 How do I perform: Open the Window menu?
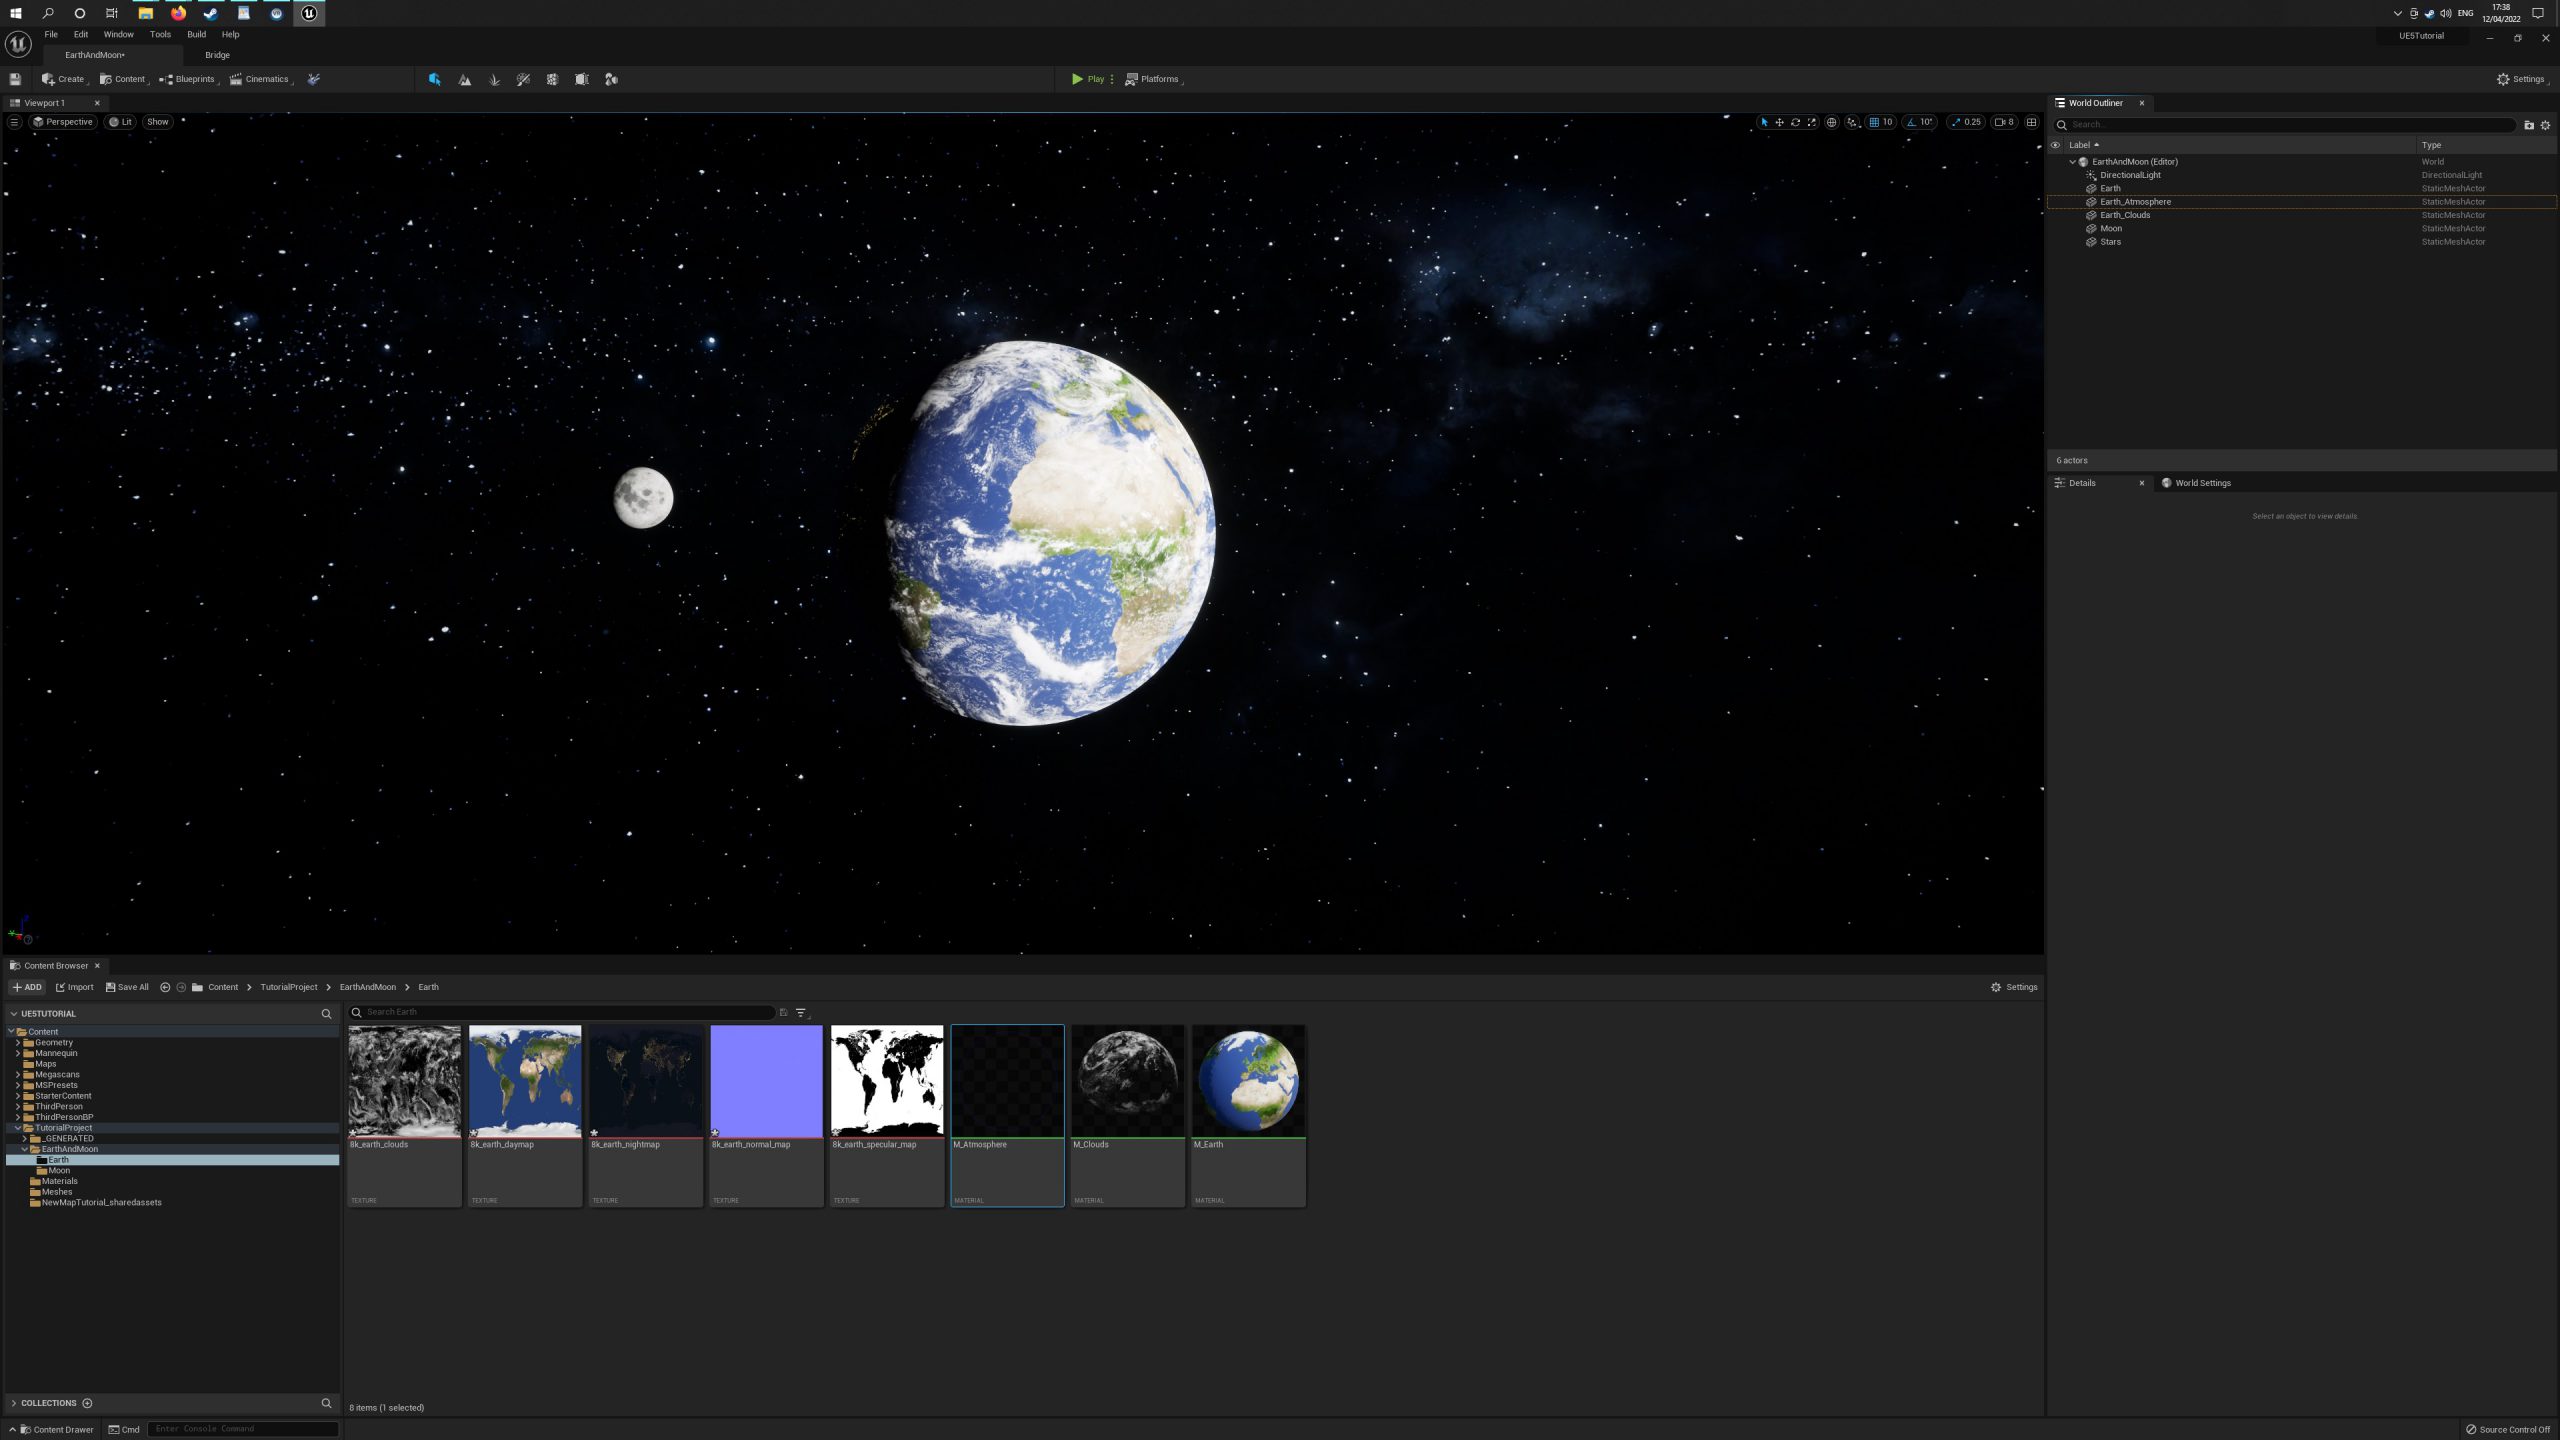pyautogui.click(x=118, y=34)
